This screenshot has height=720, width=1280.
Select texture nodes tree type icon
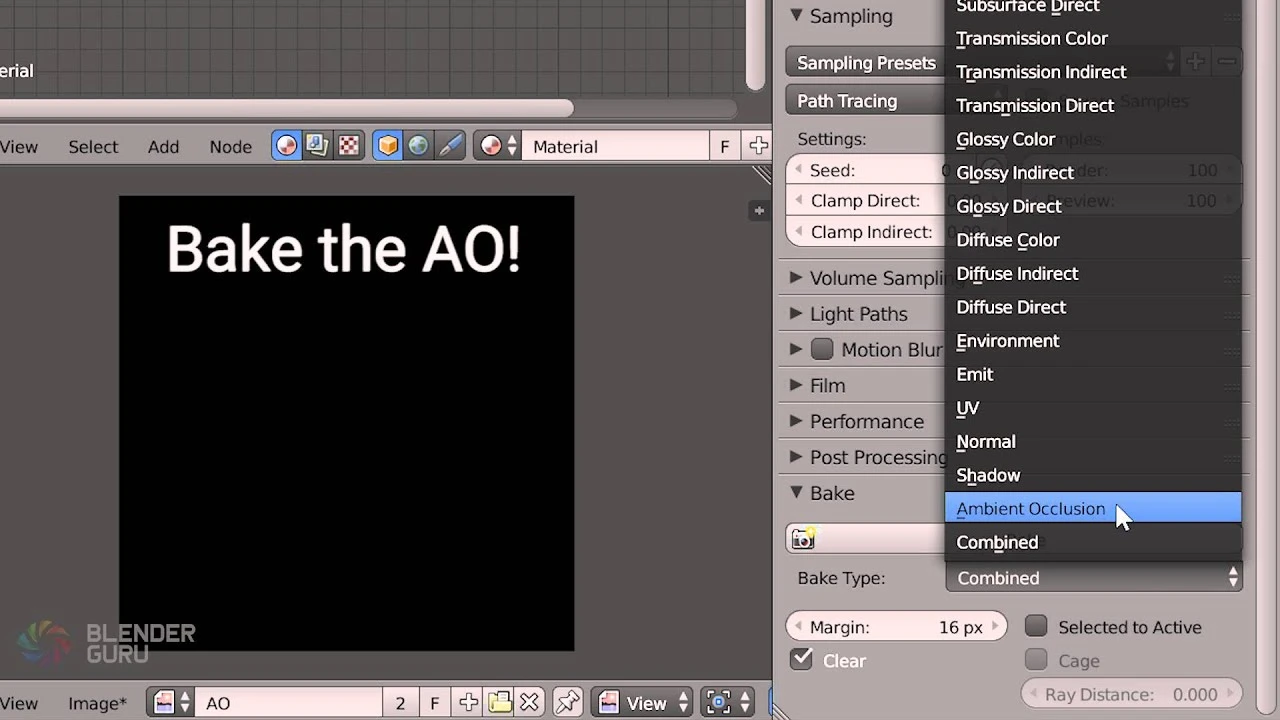[348, 146]
